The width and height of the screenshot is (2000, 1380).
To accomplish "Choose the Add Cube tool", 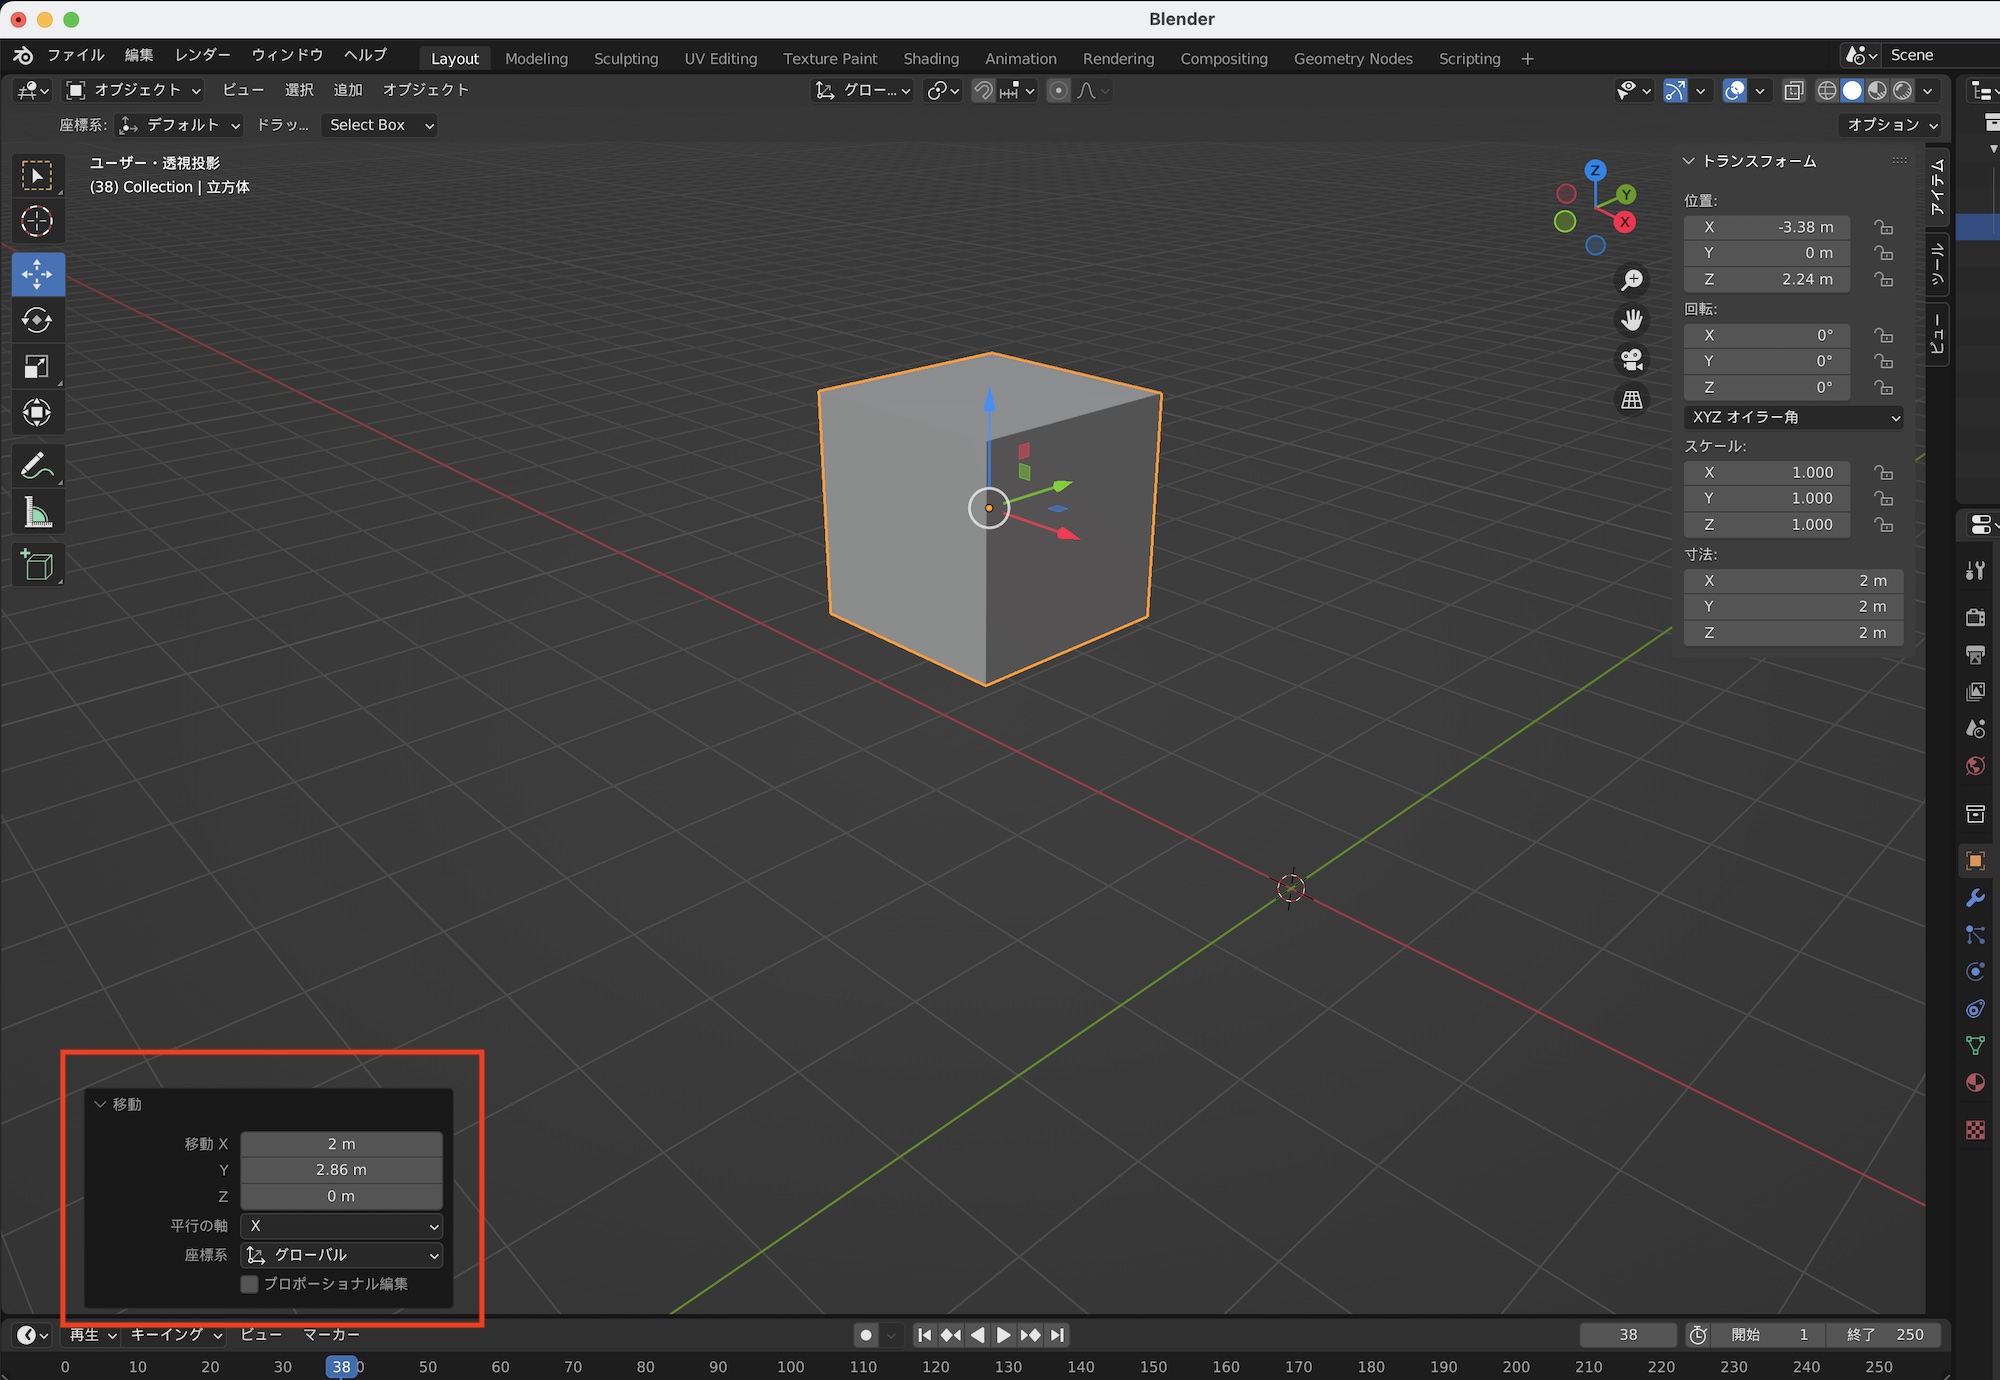I will [x=37, y=566].
